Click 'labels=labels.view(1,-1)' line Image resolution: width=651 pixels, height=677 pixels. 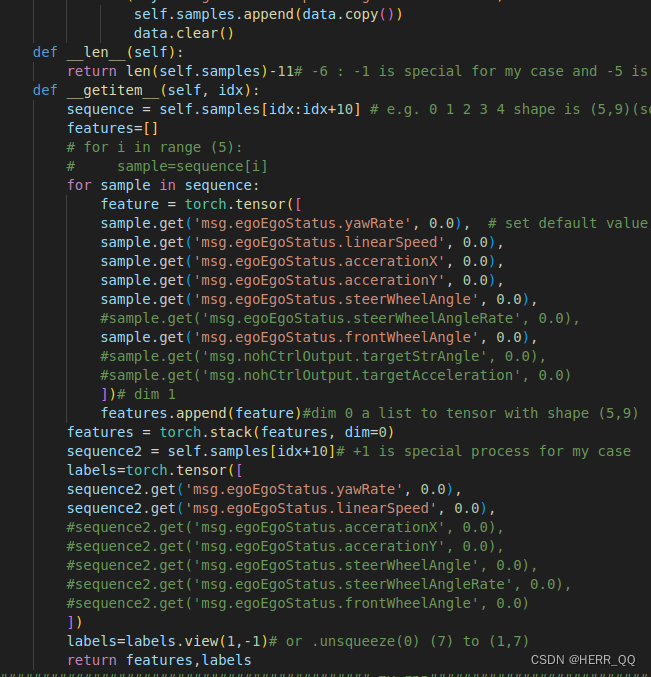(x=167, y=641)
